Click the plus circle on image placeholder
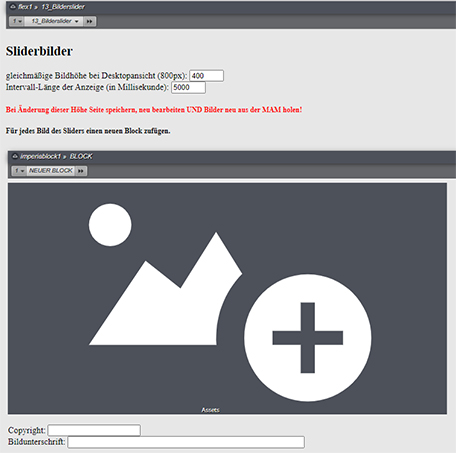 coord(307,338)
